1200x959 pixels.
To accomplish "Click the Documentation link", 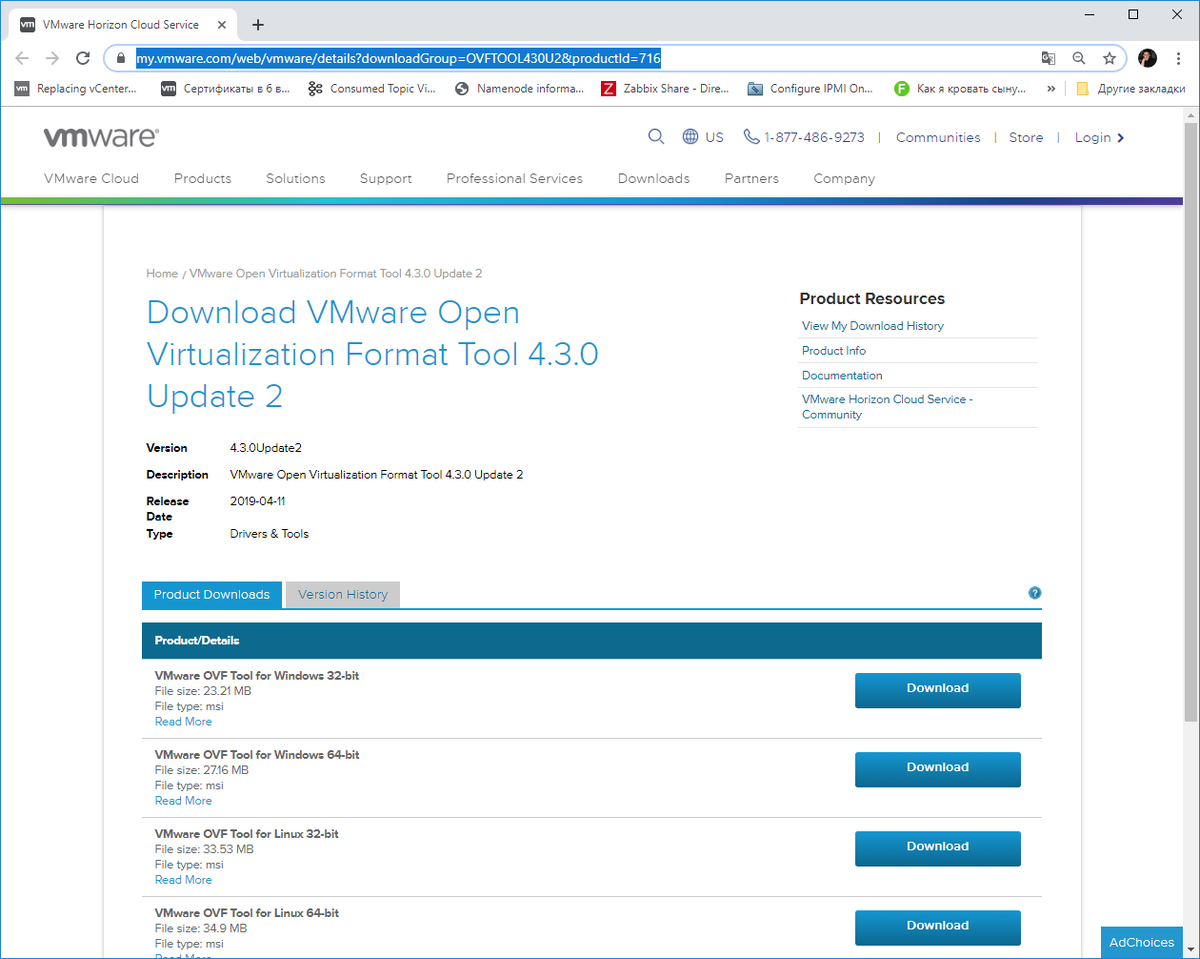I will point(842,375).
